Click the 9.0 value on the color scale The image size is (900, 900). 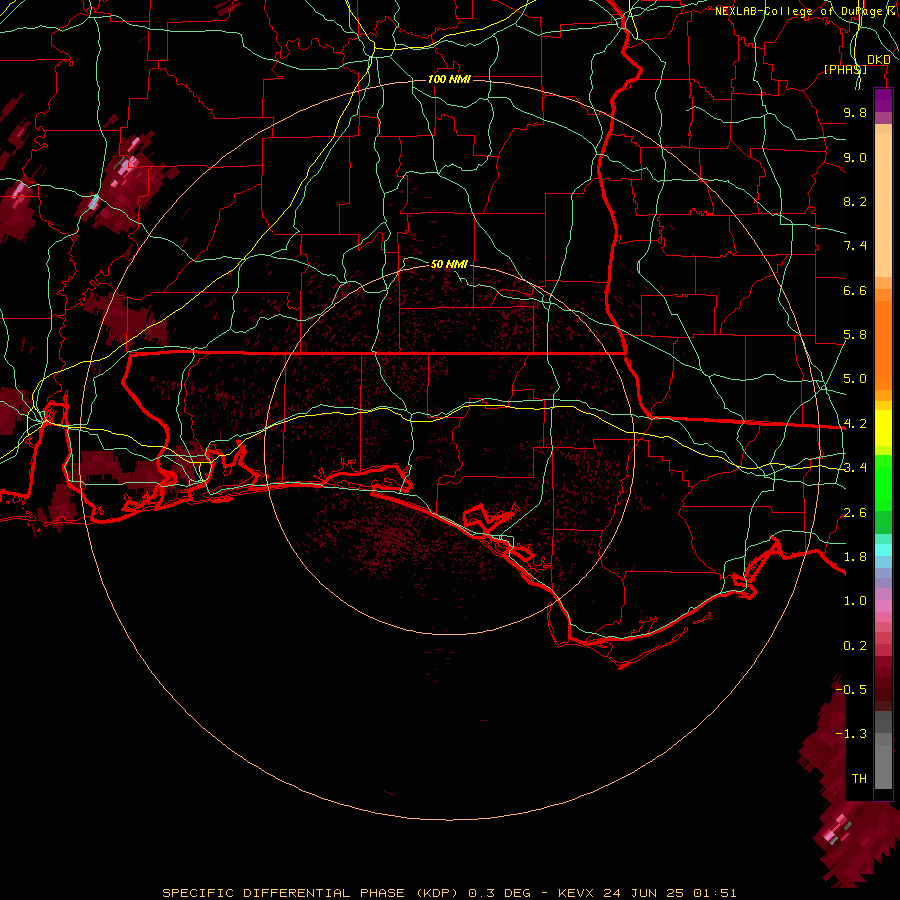[855, 157]
